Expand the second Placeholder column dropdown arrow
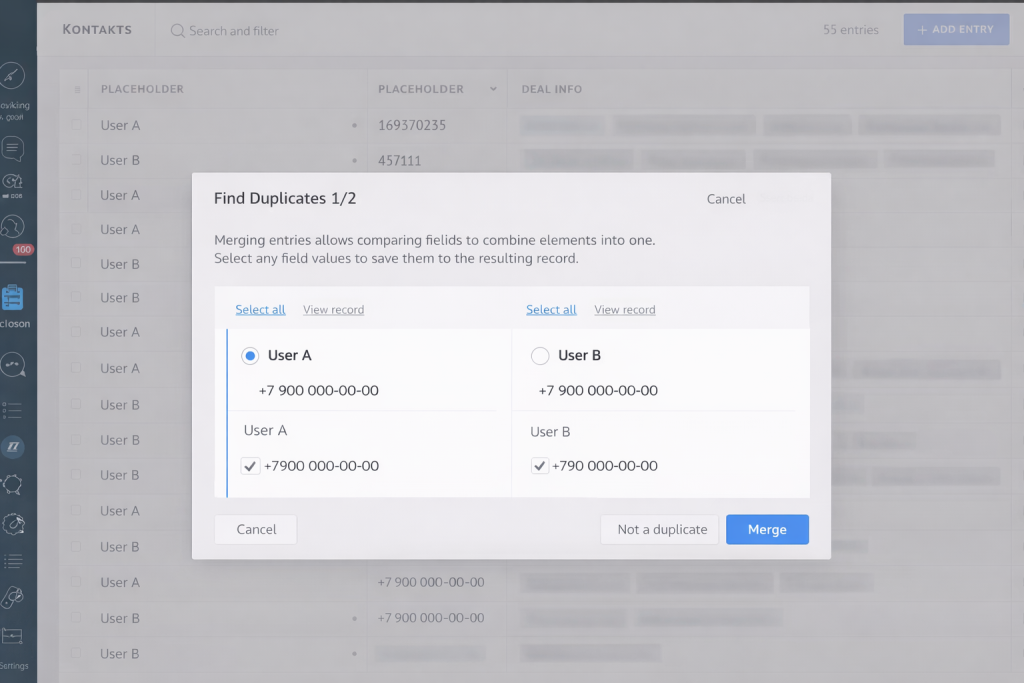This screenshot has width=1024, height=683. tap(493, 89)
